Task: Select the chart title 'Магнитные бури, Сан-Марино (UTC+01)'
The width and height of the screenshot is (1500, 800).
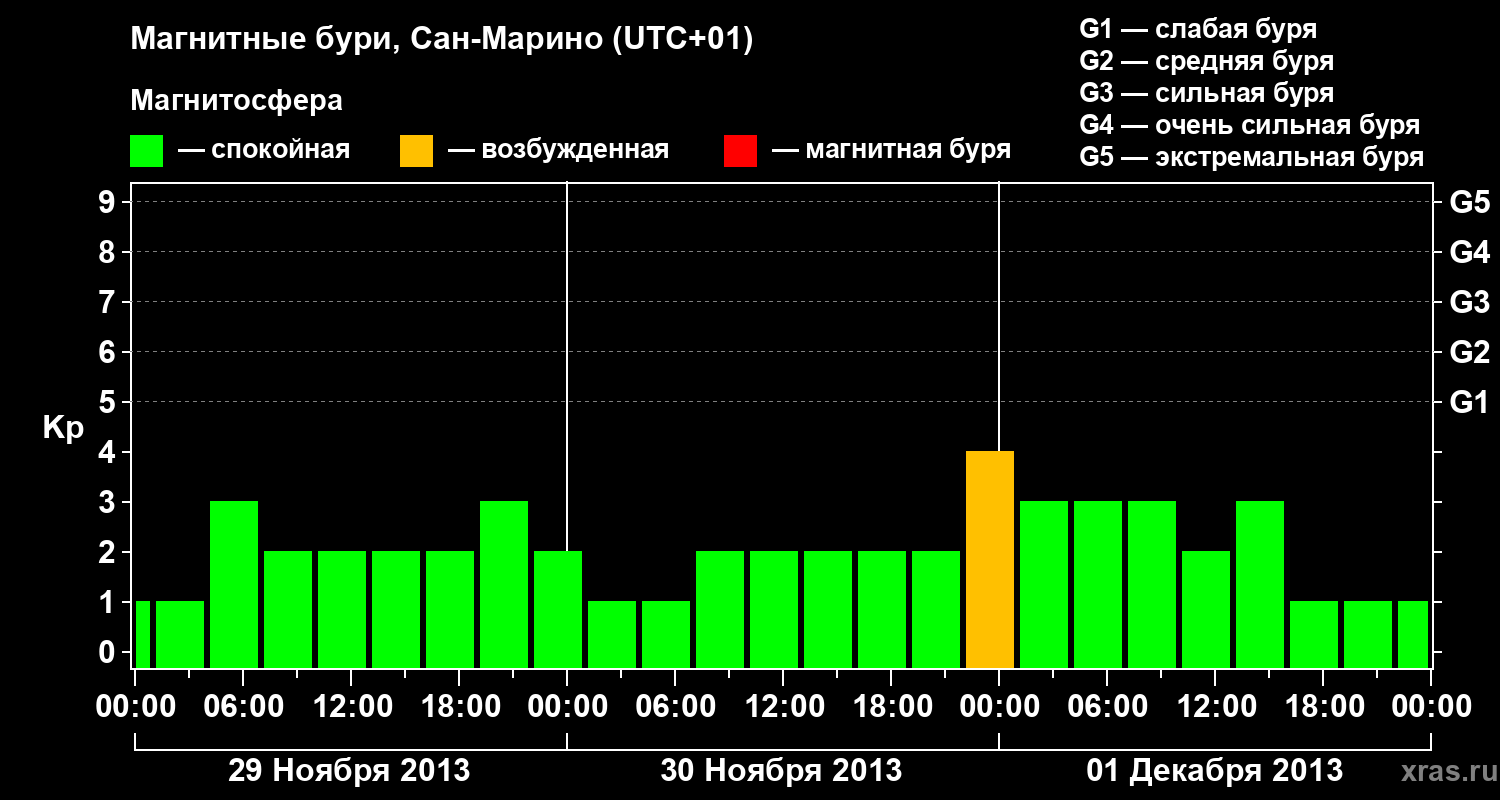Action: [x=441, y=40]
